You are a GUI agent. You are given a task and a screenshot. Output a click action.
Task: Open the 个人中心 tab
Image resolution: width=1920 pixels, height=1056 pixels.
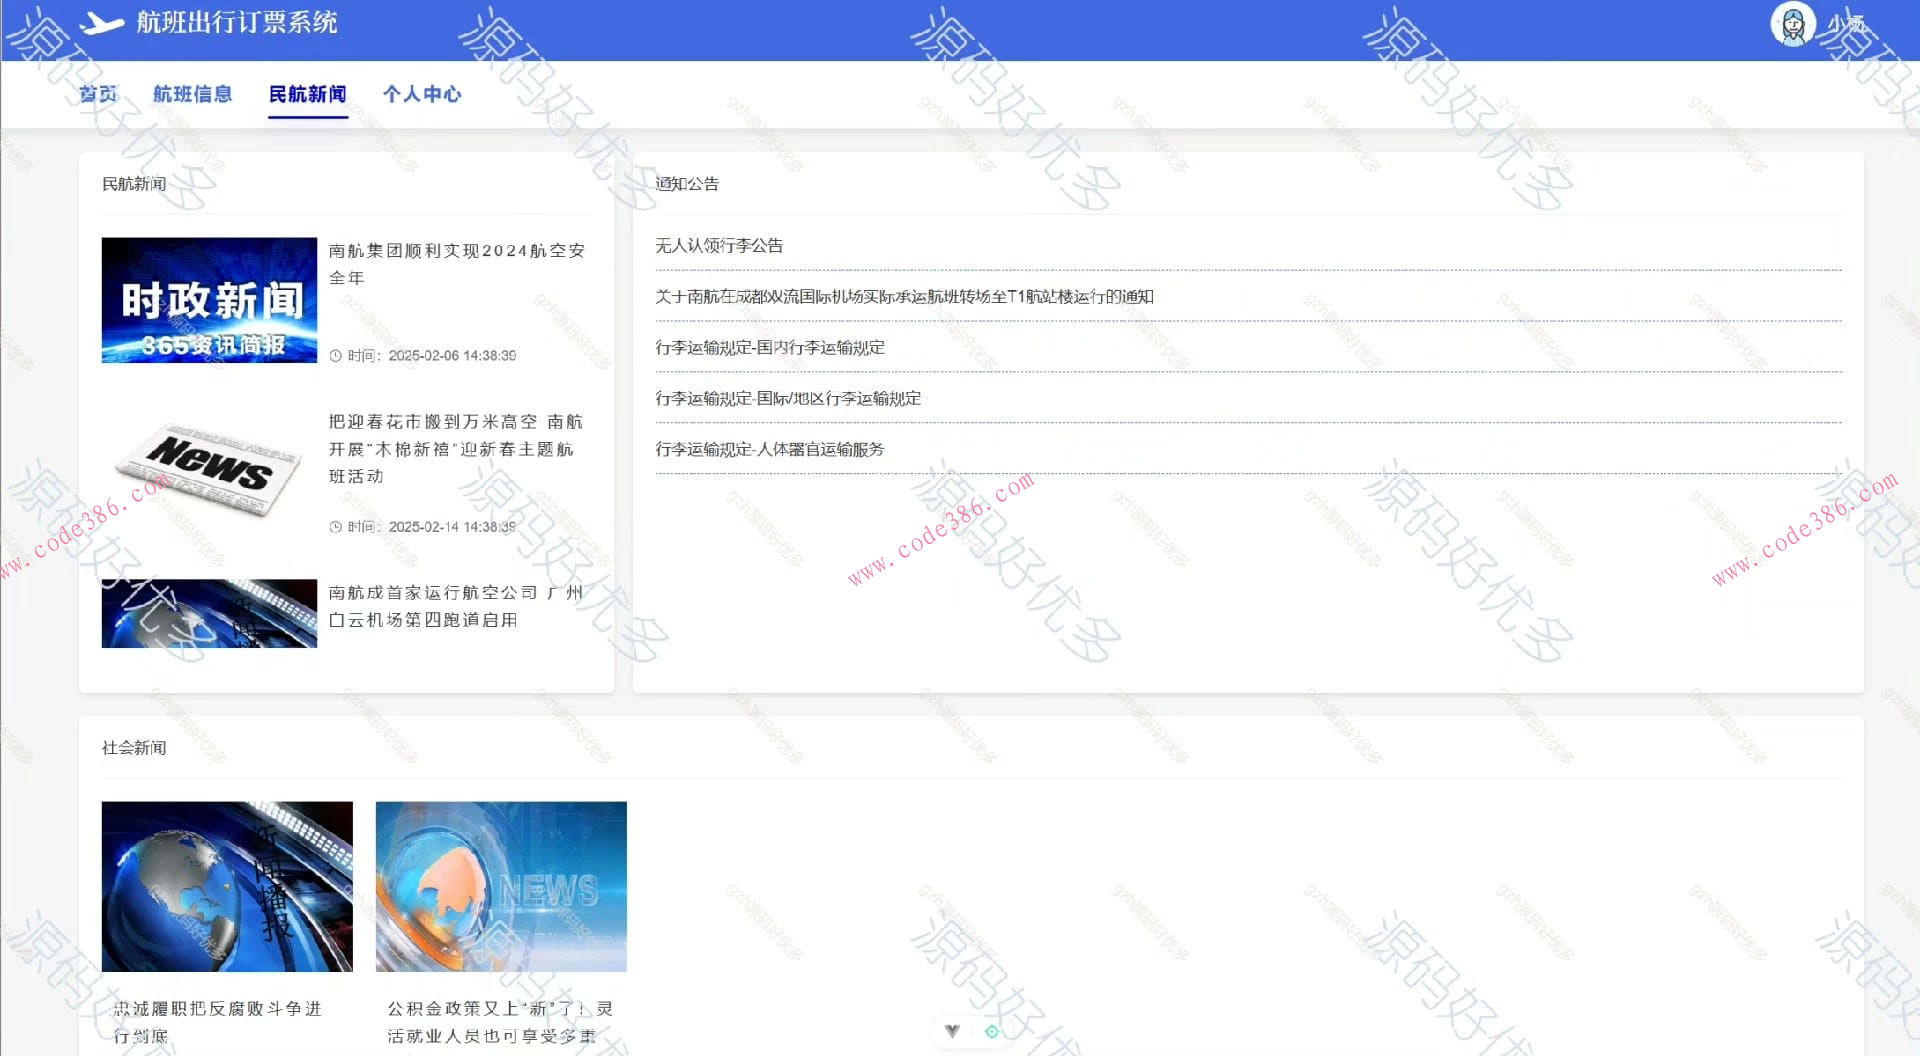pos(422,94)
